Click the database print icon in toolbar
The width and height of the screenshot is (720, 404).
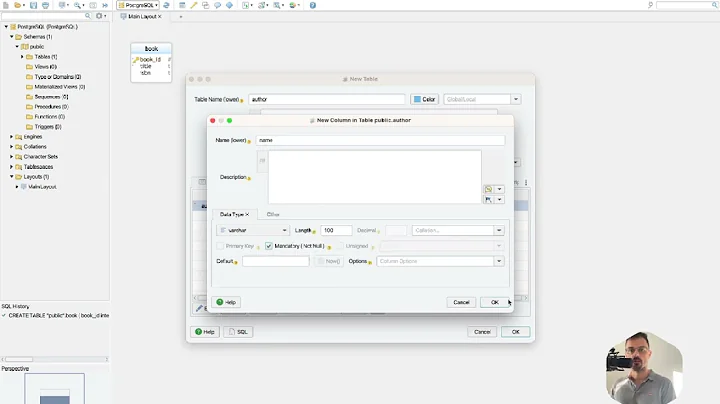coord(45,5)
